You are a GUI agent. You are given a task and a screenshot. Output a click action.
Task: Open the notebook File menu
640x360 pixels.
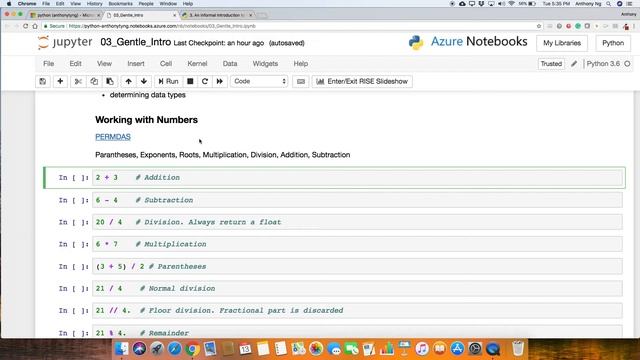[x=49, y=64]
